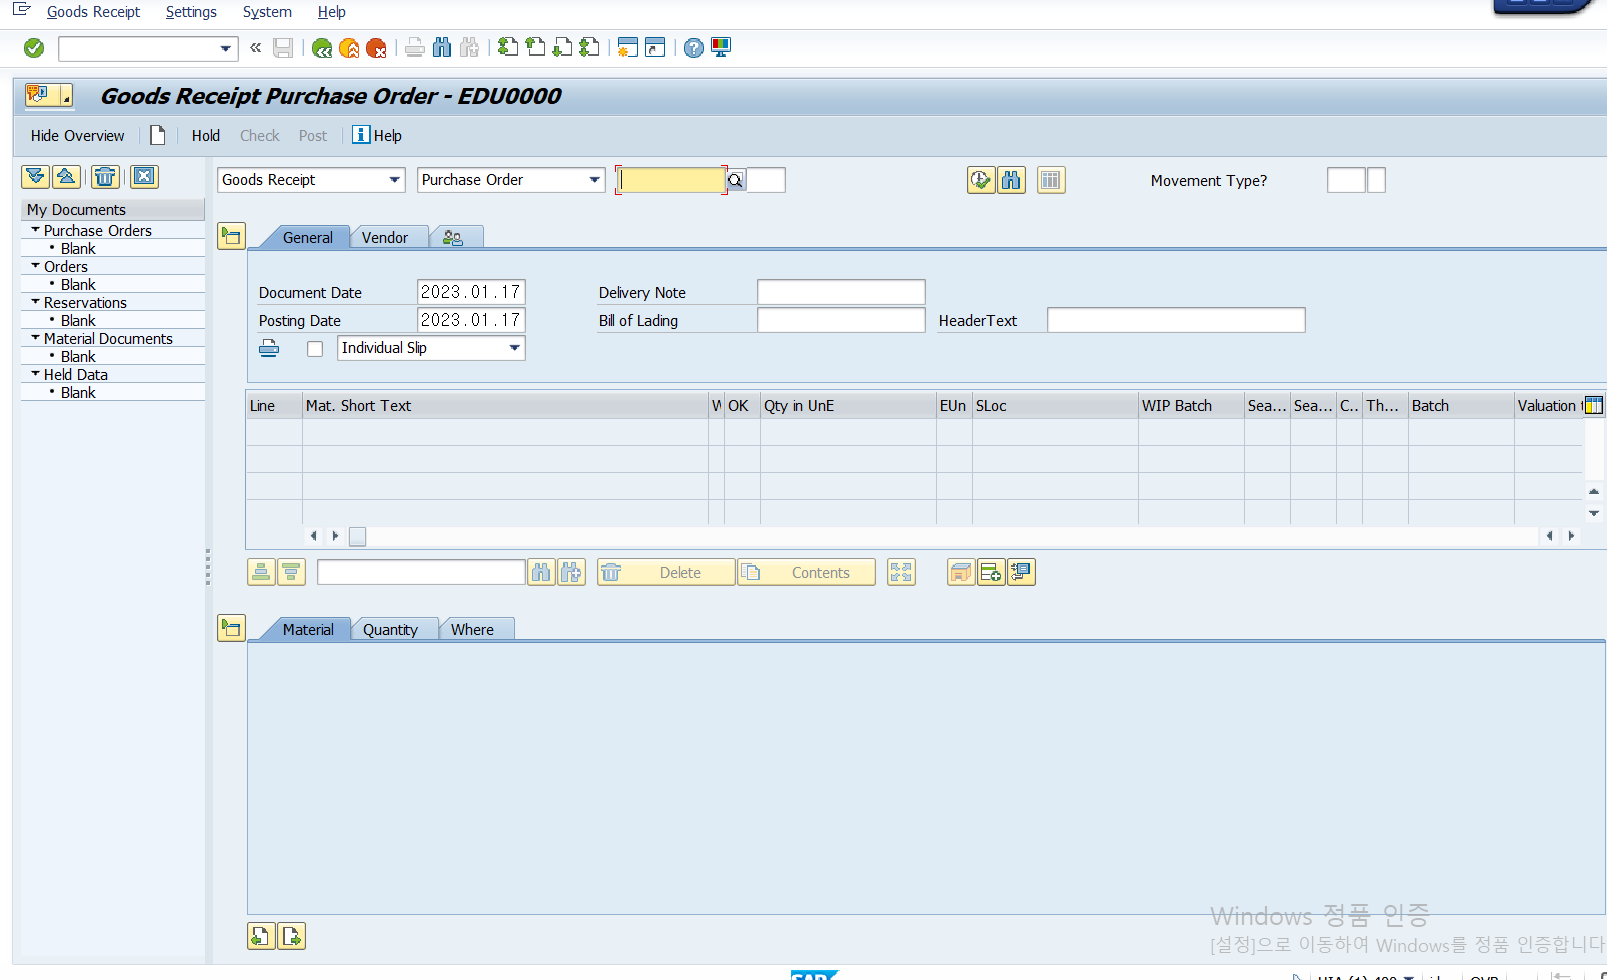Click the orange Exit icon

(349, 48)
